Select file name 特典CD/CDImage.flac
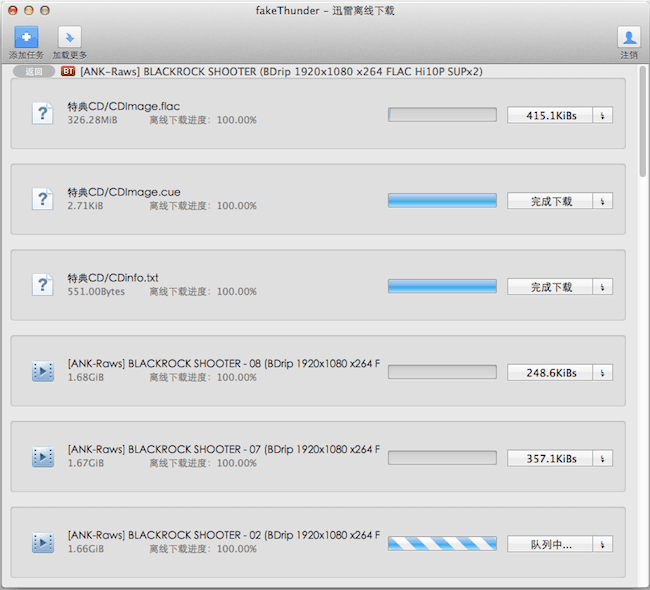 tap(124, 107)
